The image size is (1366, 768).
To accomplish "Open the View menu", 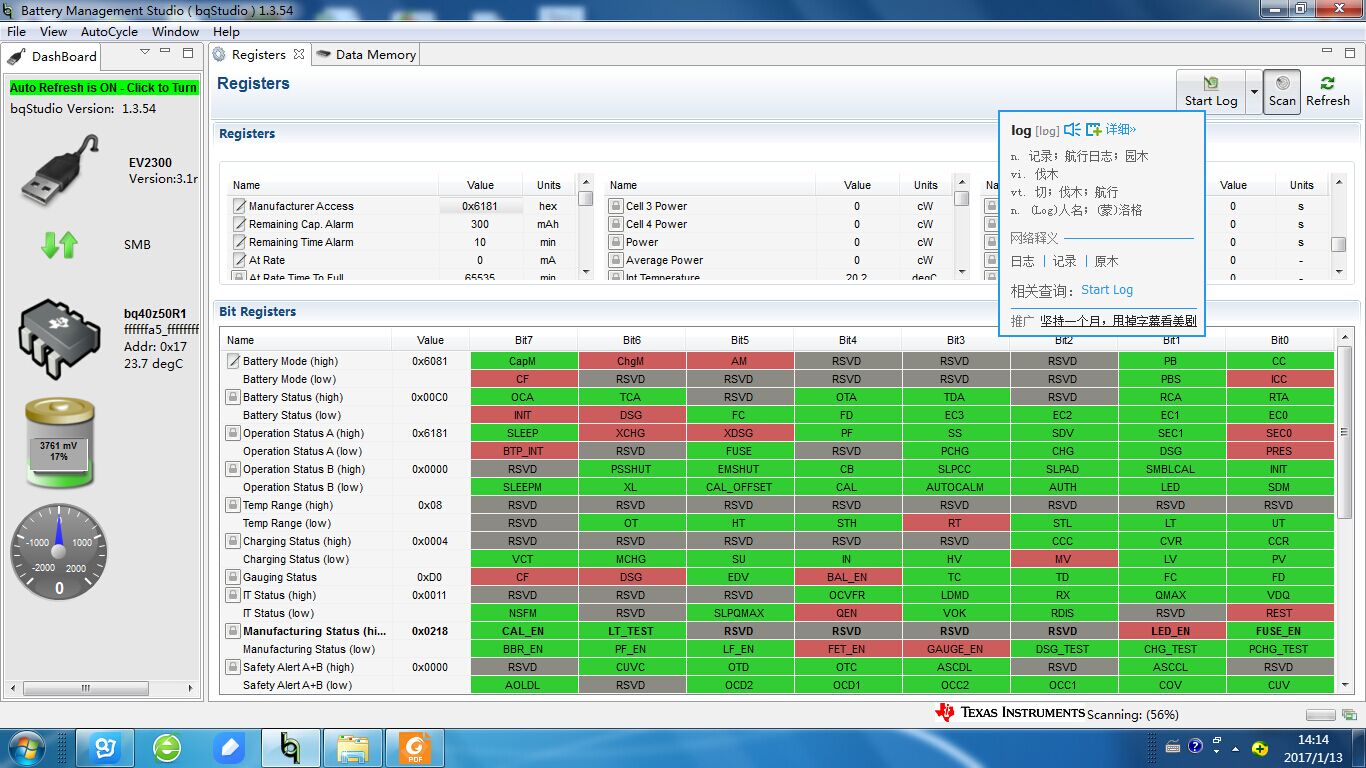I will coord(54,31).
